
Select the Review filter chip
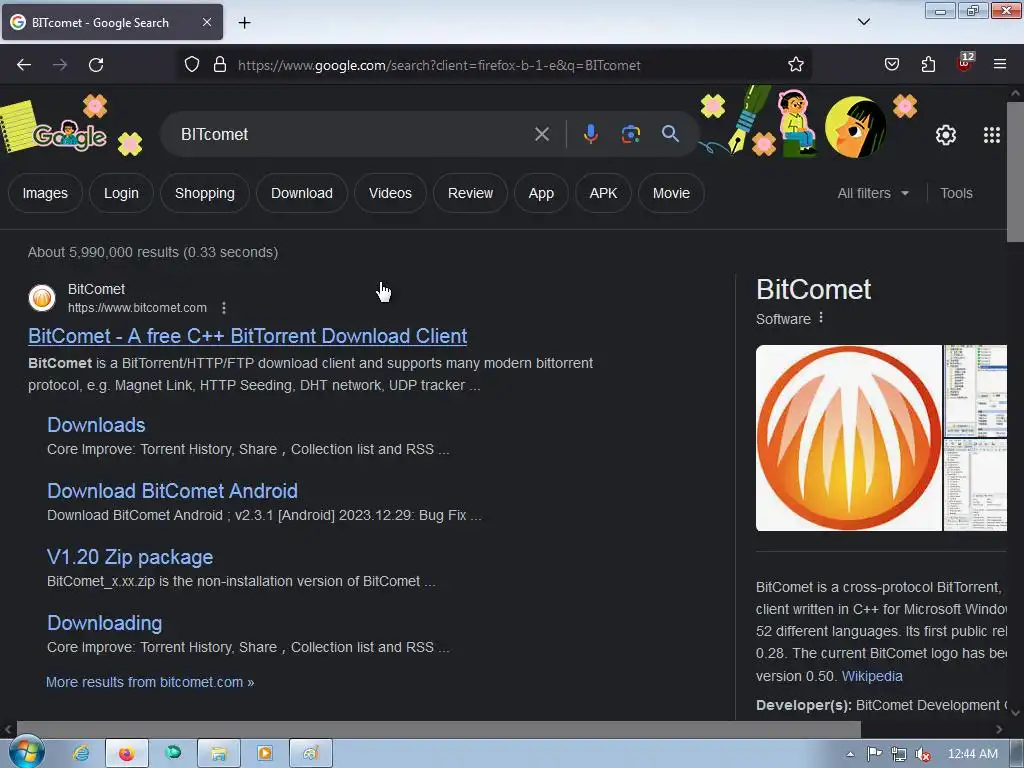click(x=470, y=193)
